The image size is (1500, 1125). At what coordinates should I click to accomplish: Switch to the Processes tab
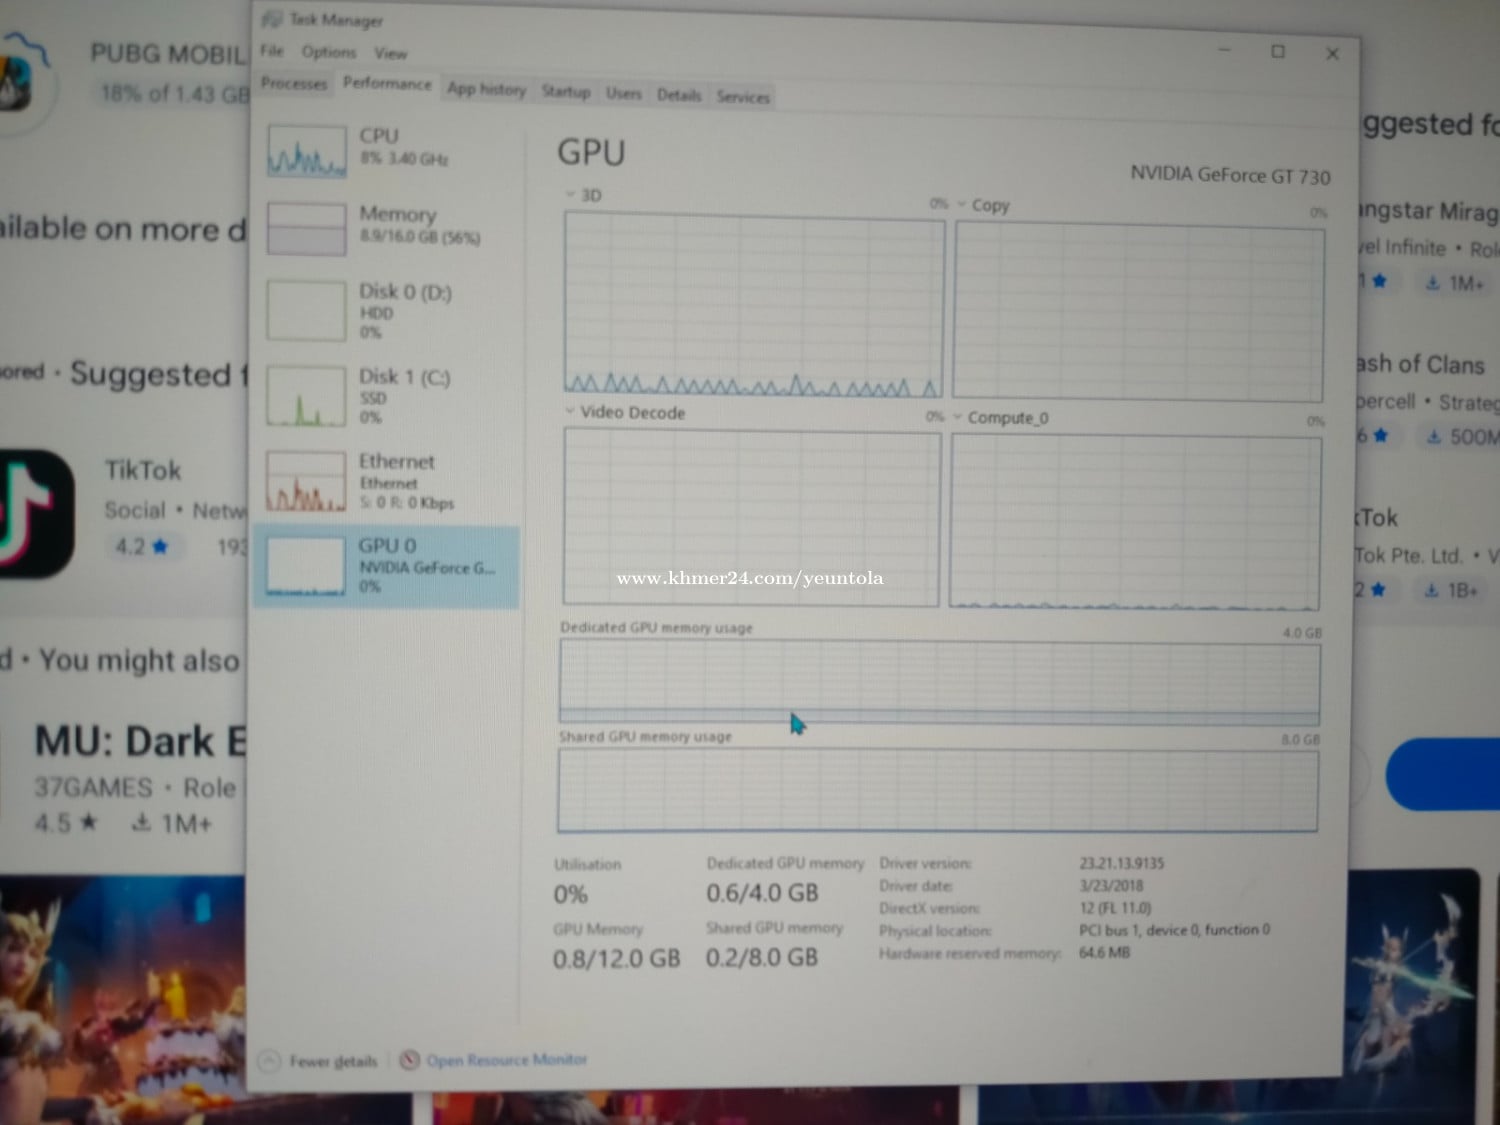coord(294,83)
